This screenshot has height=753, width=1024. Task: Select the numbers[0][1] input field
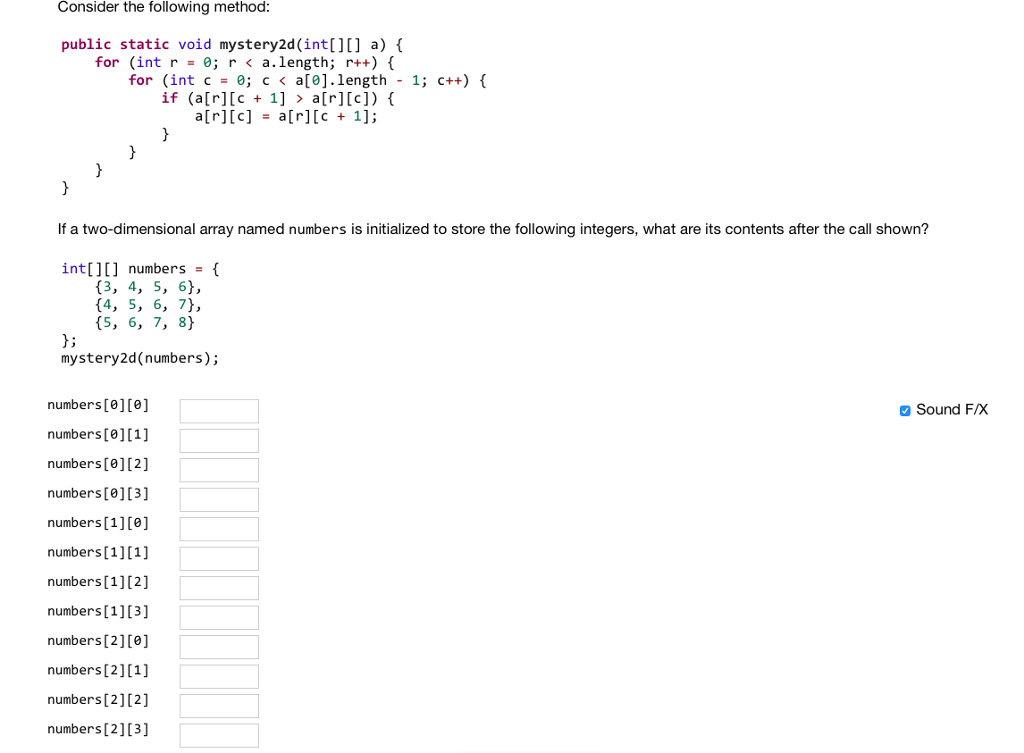[218, 440]
